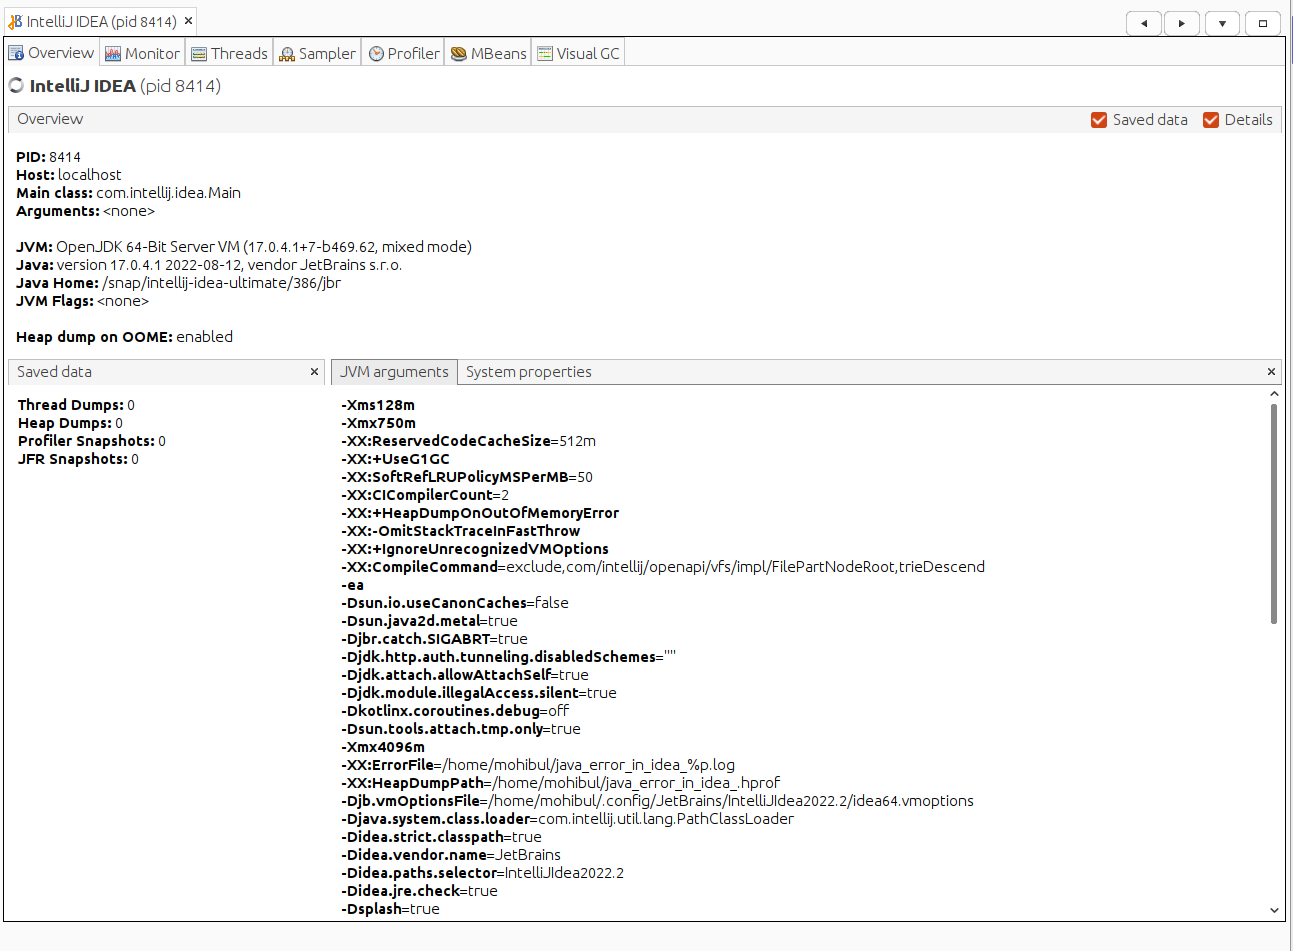
Task: Click the Main class com.intellij.idea.Main text
Action: (128, 193)
